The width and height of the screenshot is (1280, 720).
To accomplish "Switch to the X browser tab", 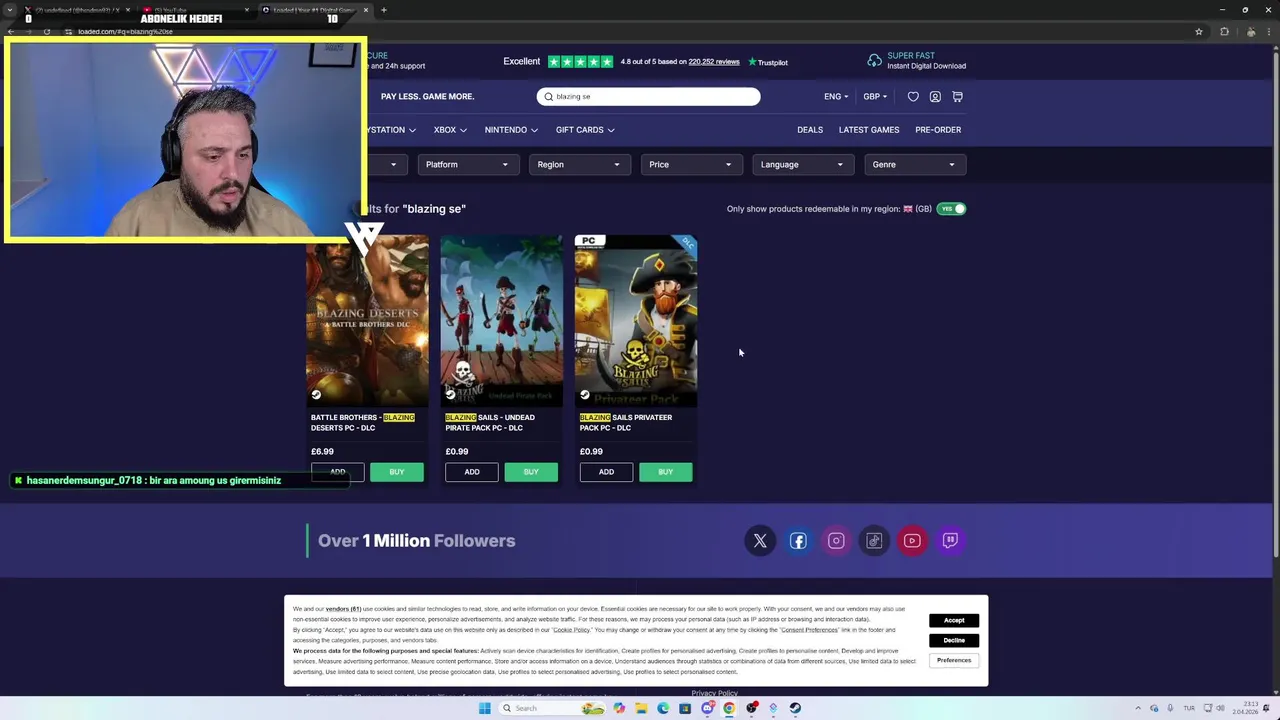I will [78, 10].
